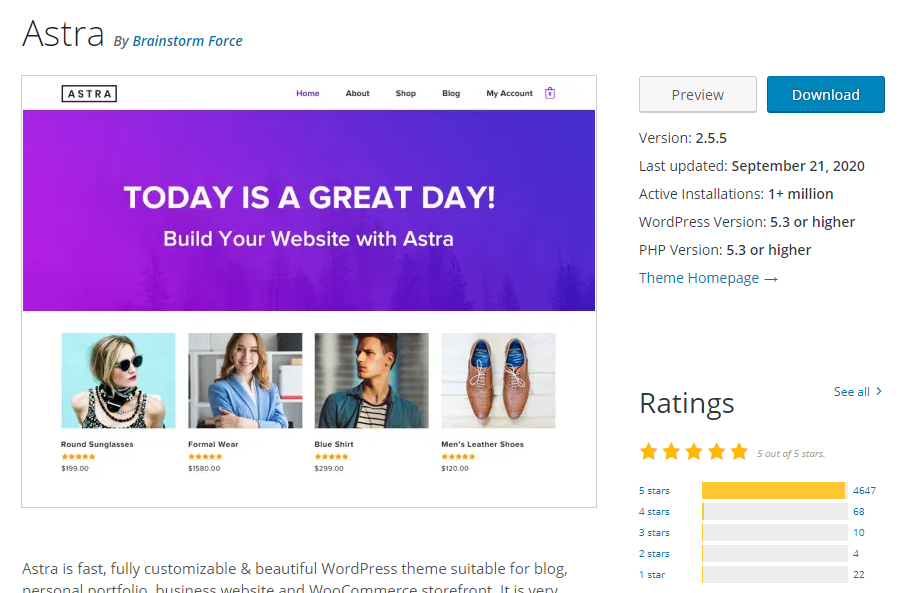900x593 pixels.
Task: Open the 2 stars ratings link
Action: [x=654, y=554]
